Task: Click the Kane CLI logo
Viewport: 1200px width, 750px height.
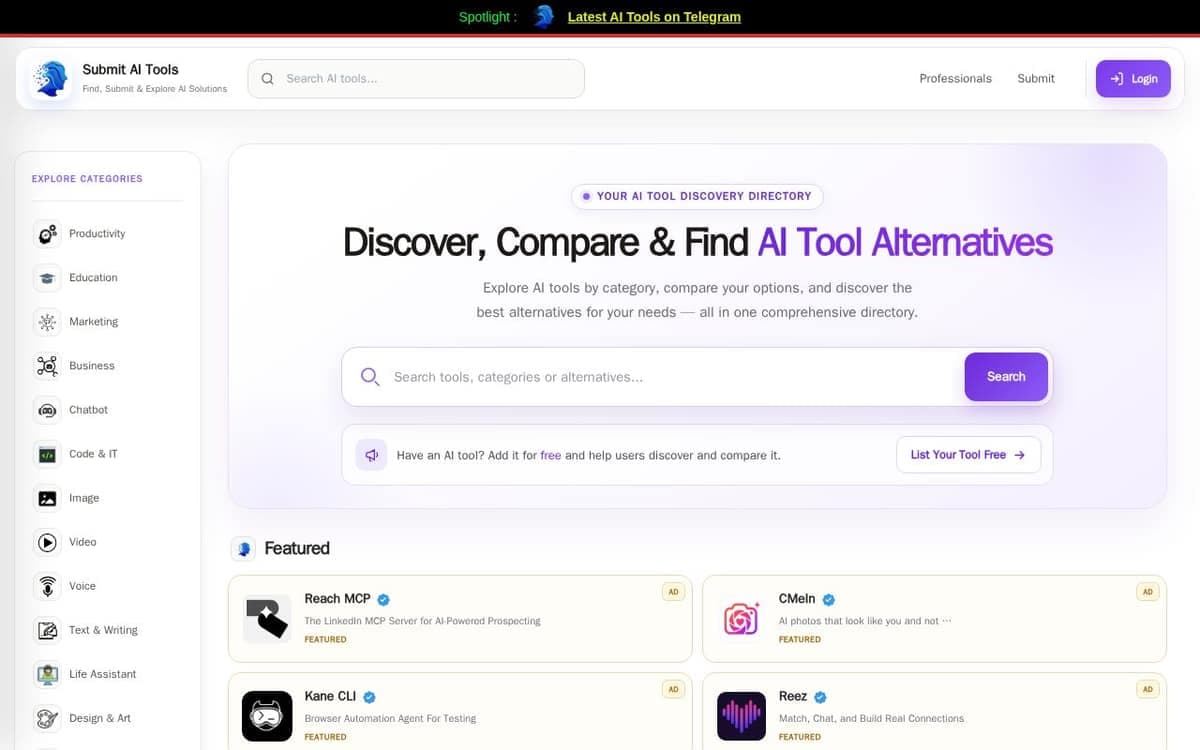Action: 267,716
